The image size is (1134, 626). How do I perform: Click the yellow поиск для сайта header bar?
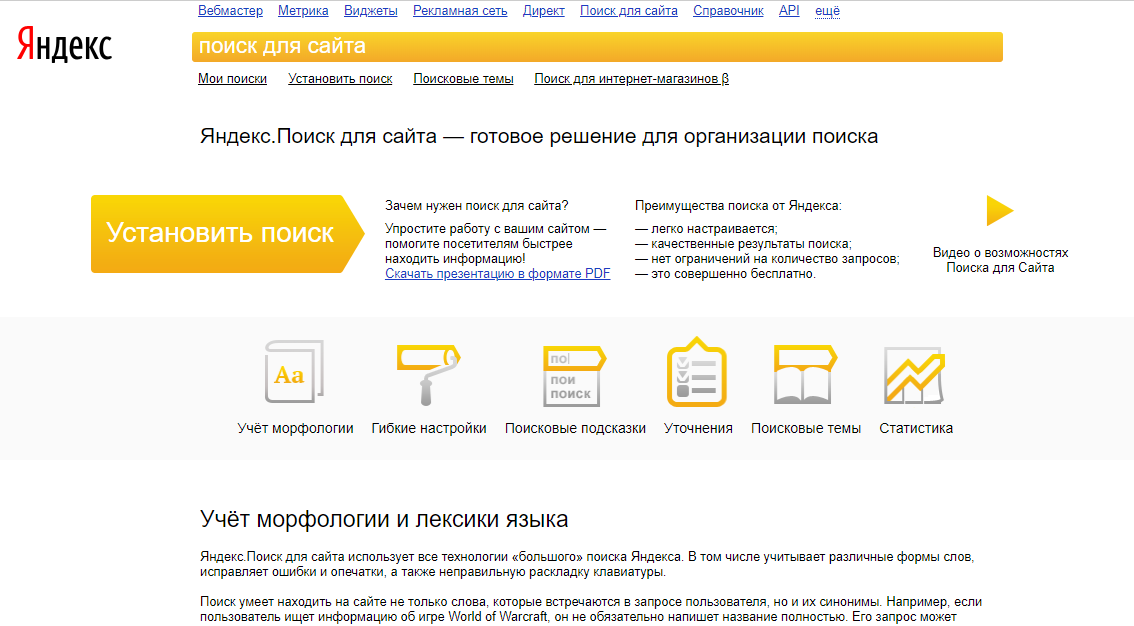[597, 47]
